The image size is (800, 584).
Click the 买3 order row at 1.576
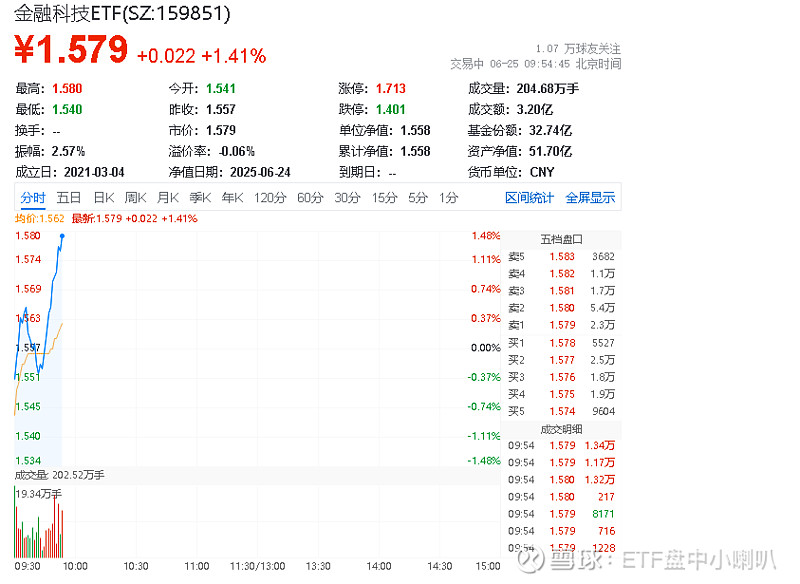(x=562, y=377)
